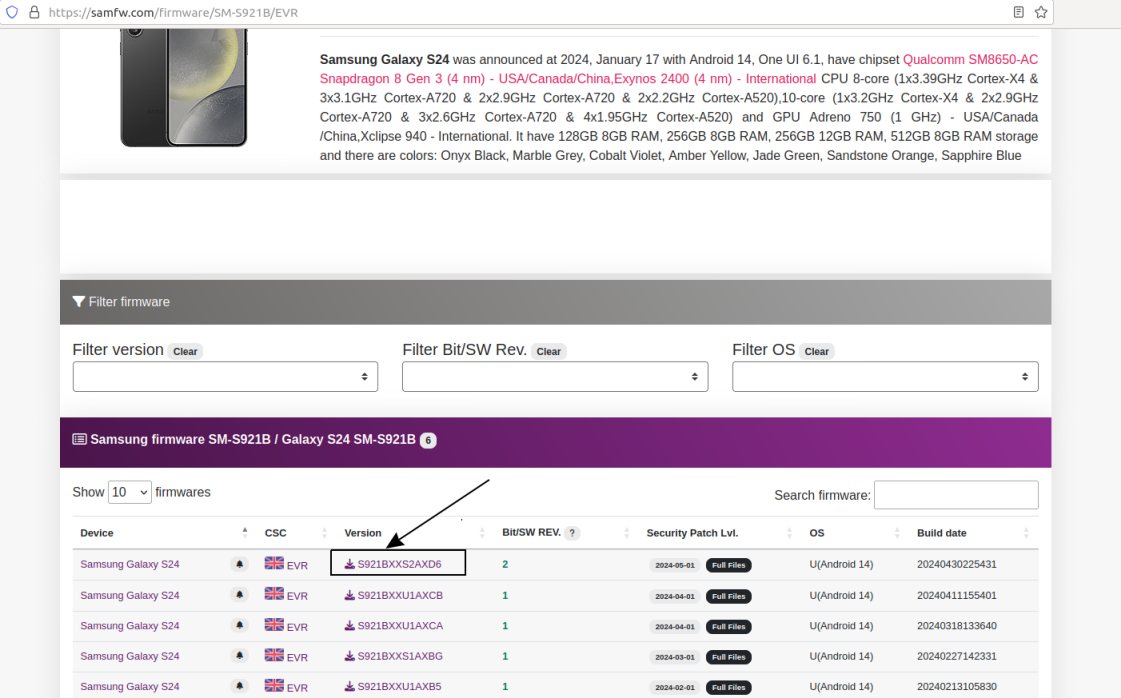This screenshot has height=698, width=1121.
Task: Toggle reader view icon in address bar
Action: [x=1019, y=12]
